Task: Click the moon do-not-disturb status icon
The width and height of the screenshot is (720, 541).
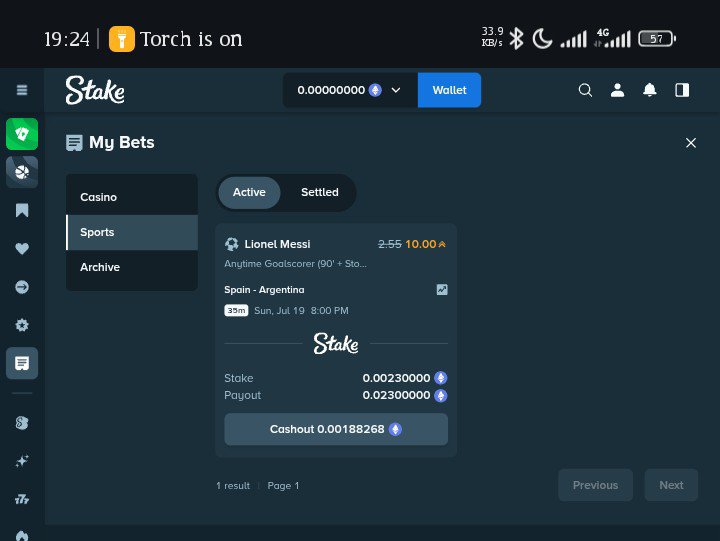Action: tap(542, 39)
